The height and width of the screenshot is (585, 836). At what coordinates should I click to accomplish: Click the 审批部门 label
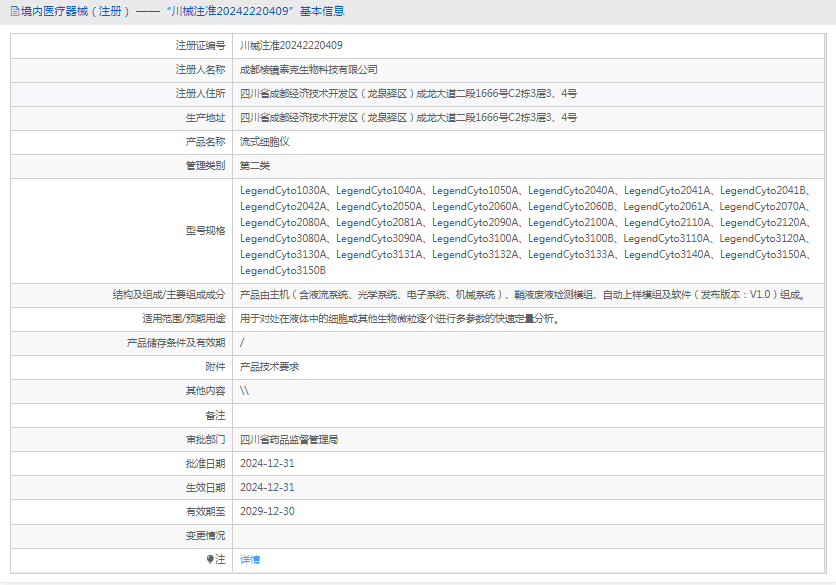[x=205, y=439]
